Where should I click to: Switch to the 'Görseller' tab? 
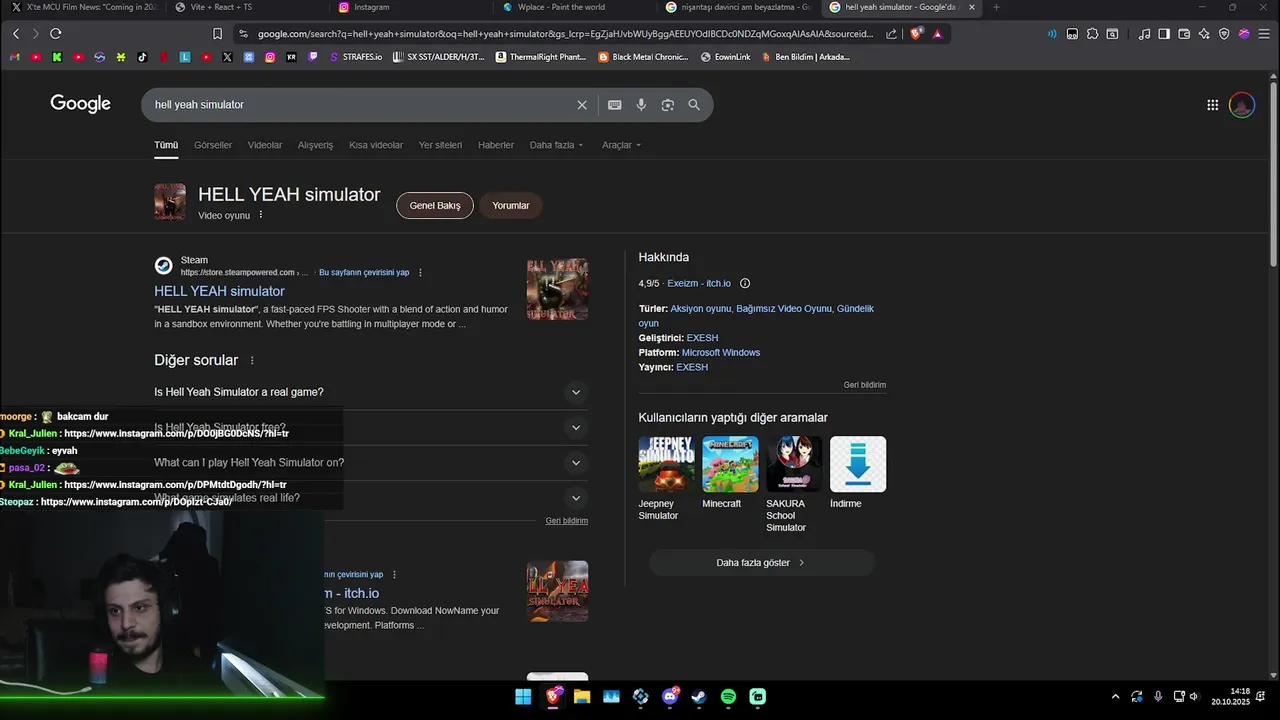213,145
